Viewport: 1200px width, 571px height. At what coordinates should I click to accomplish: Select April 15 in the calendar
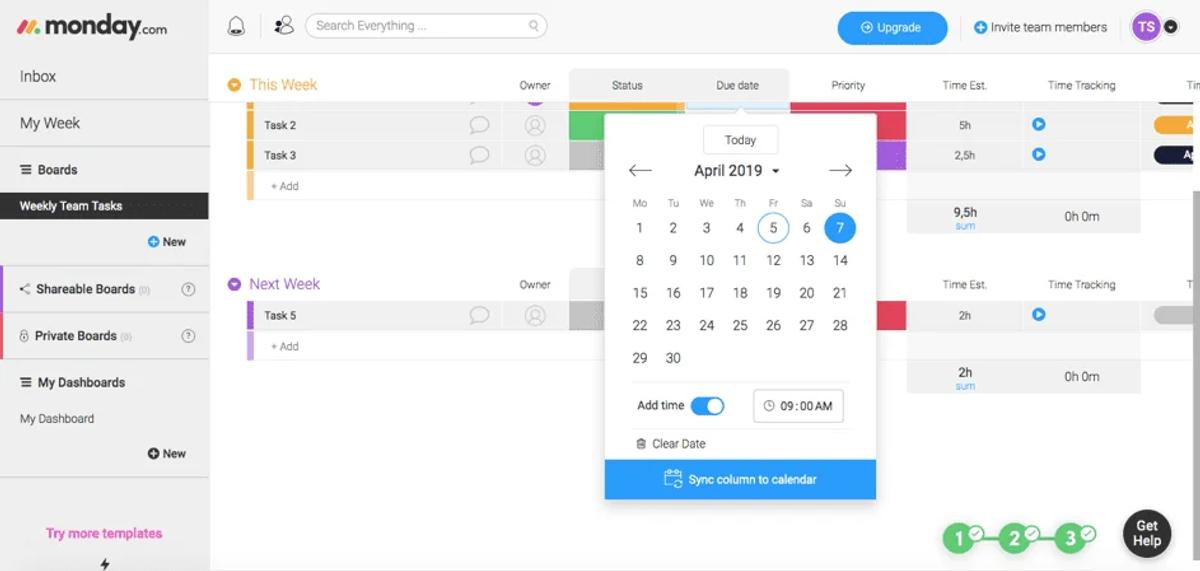point(640,293)
